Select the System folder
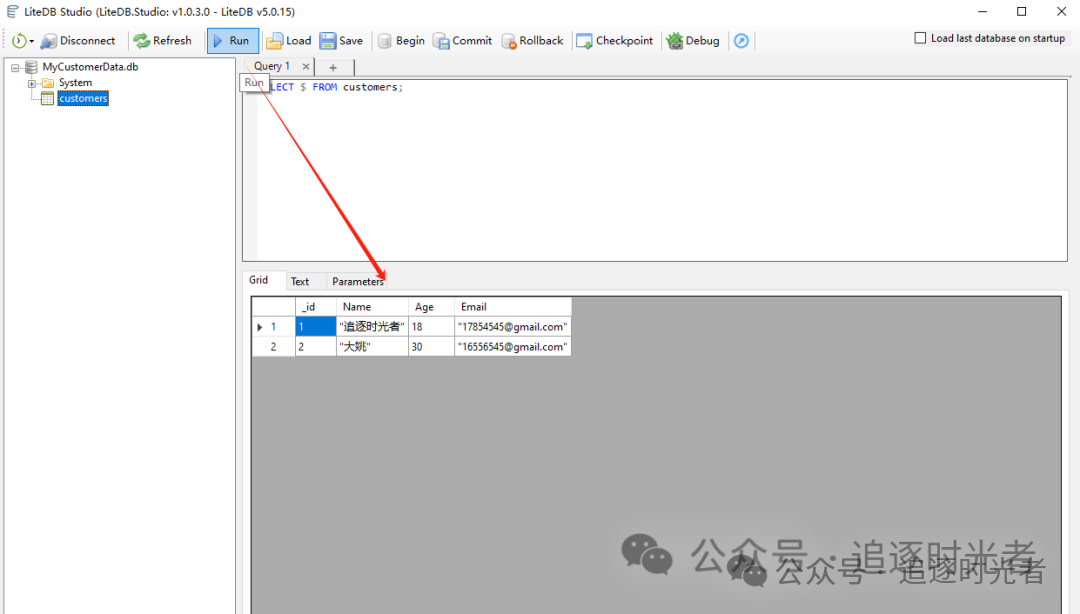 [x=75, y=83]
